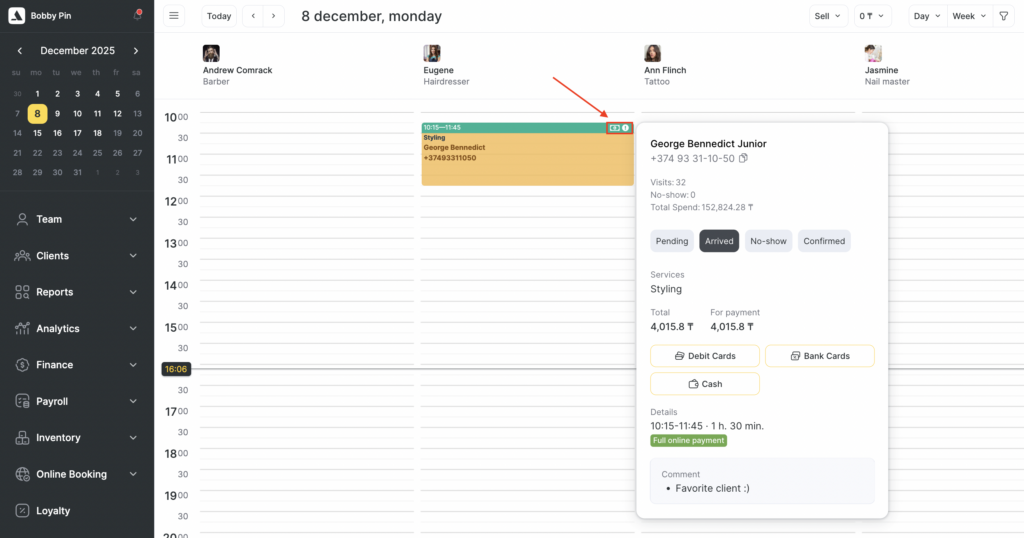Show previous month in mini calendar
This screenshot has height=538, width=1024.
pyautogui.click(x=18, y=51)
